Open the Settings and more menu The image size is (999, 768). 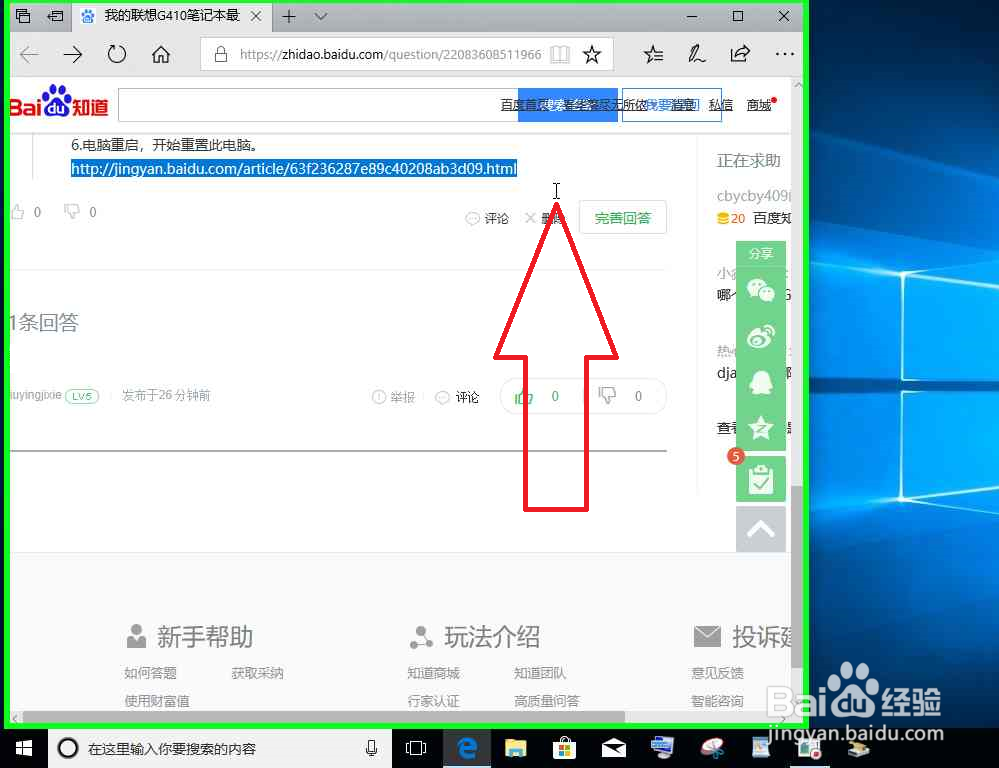tap(784, 55)
